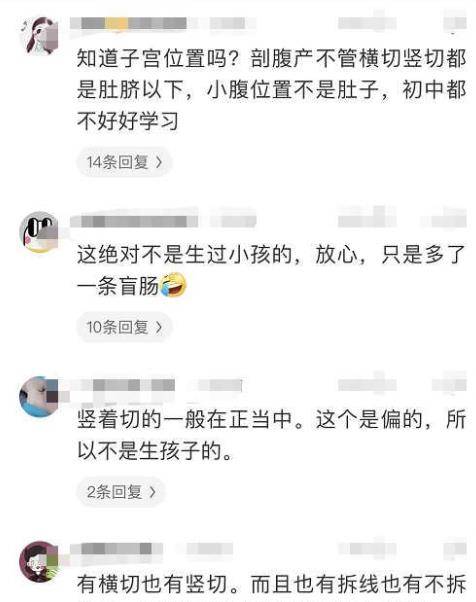
Task: Select the comment starting 有横切也有竖切
Action: click(x=271, y=584)
